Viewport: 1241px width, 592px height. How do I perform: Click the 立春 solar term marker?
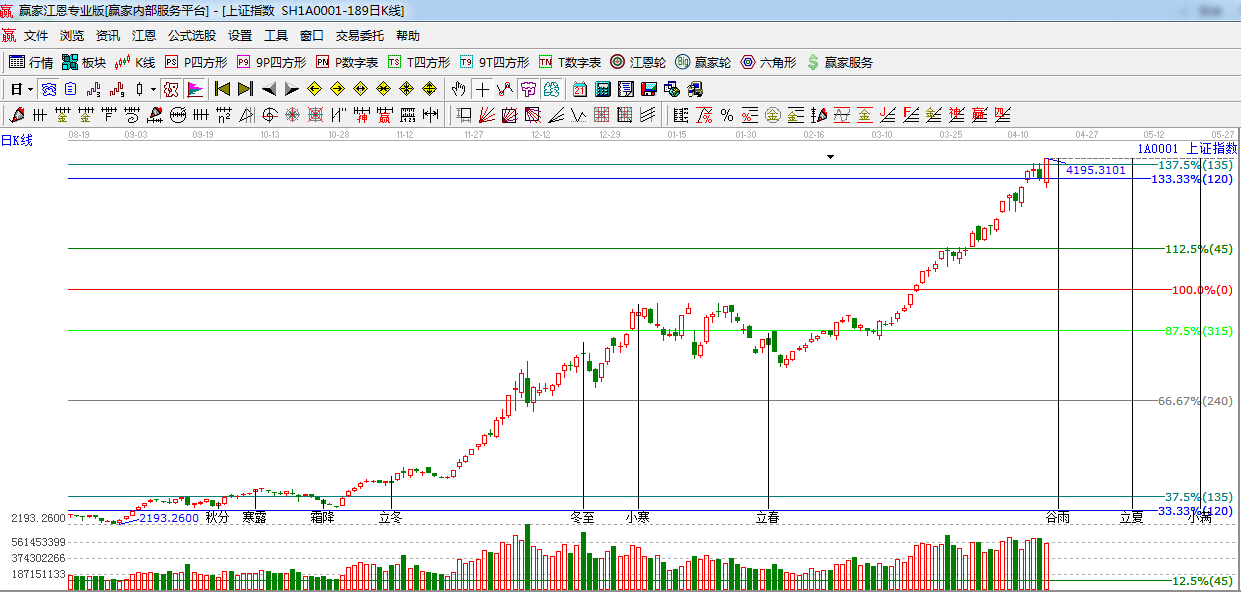[x=768, y=517]
